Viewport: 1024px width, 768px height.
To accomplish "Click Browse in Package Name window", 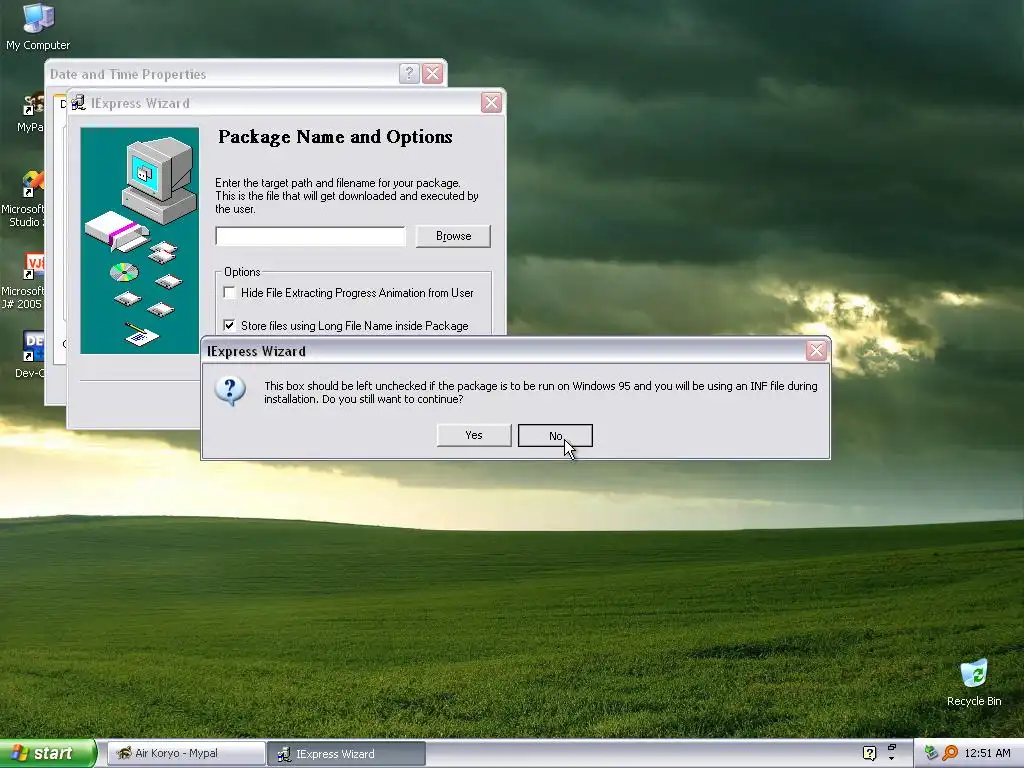I will (x=453, y=236).
